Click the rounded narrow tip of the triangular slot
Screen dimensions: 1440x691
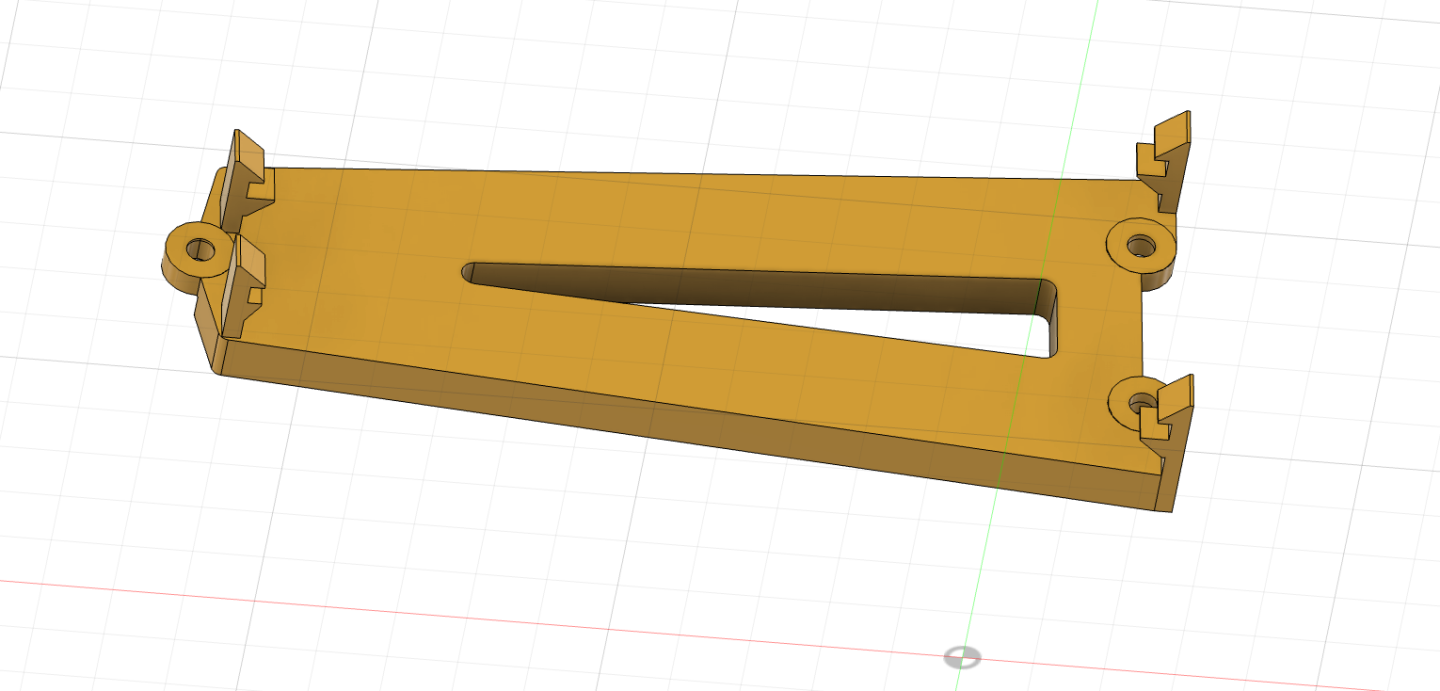pyautogui.click(x=470, y=271)
